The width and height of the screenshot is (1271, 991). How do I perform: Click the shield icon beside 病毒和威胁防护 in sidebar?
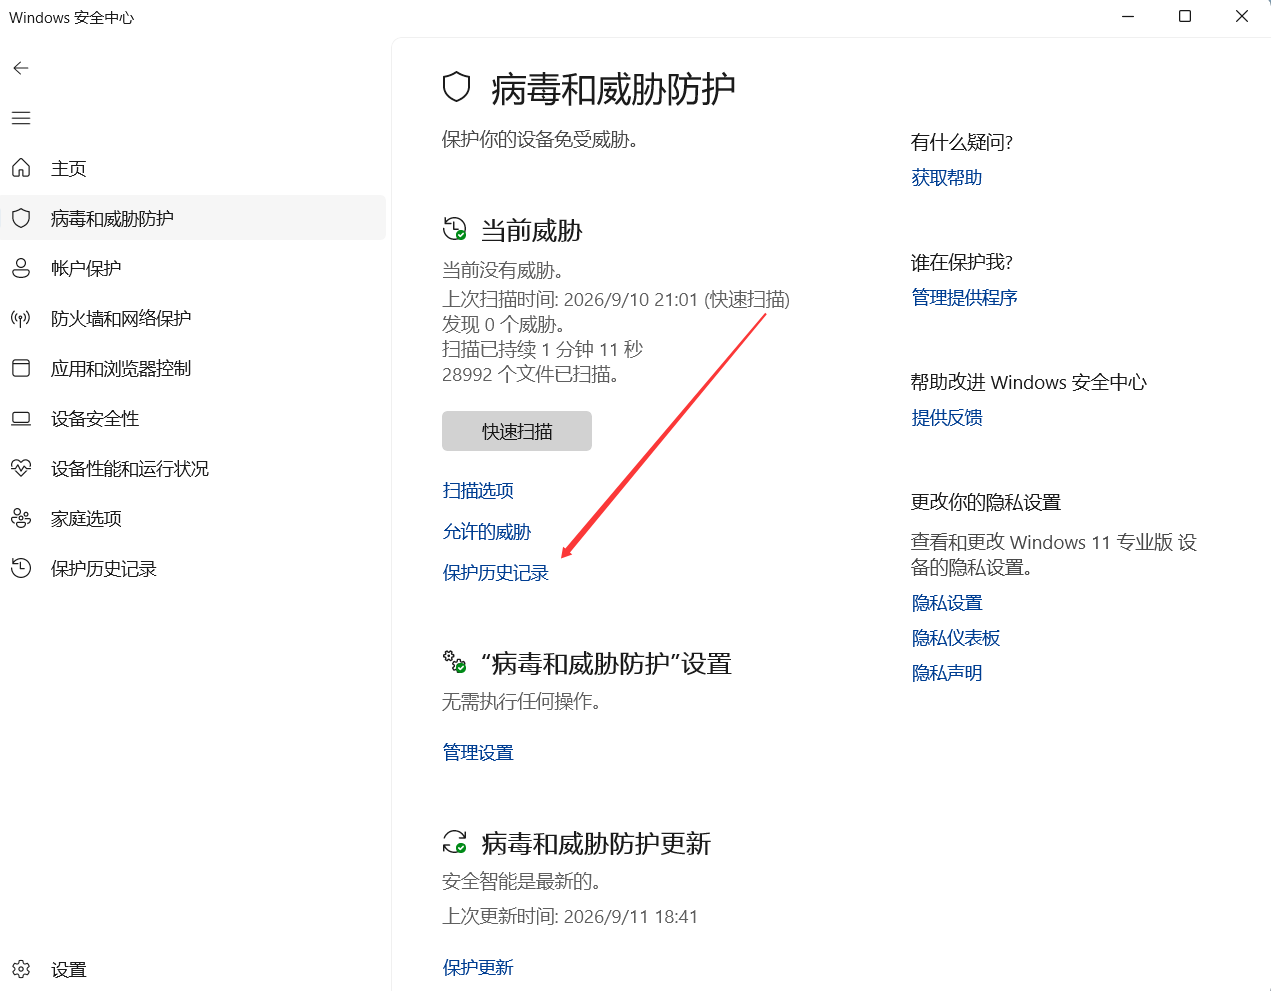pyautogui.click(x=21, y=218)
